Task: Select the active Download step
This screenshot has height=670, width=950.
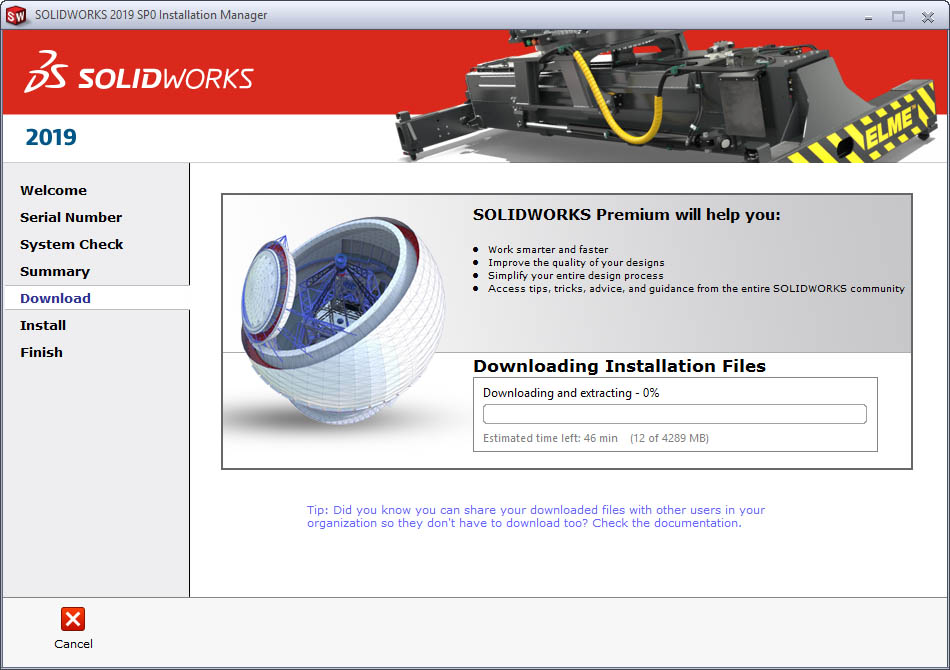Action: point(54,298)
